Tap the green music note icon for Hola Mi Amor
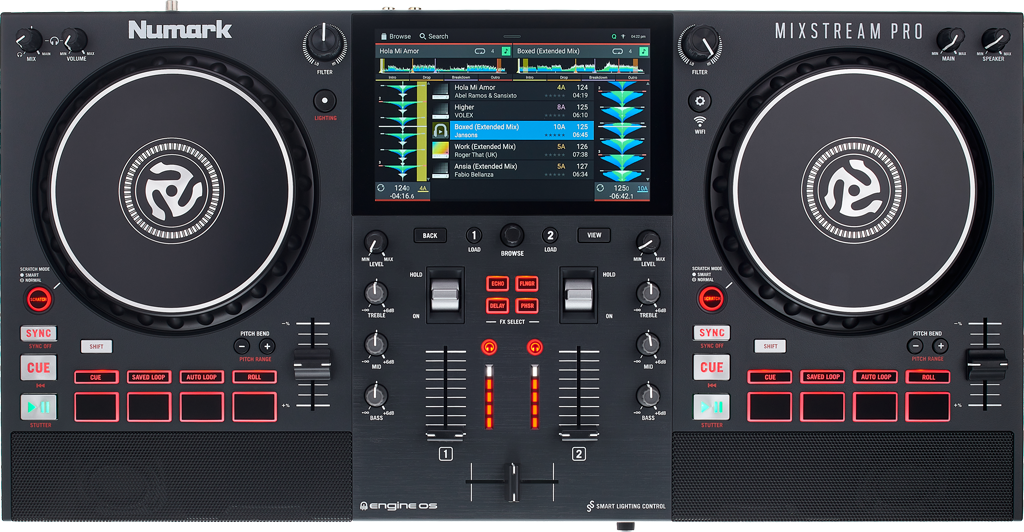 click(505, 50)
